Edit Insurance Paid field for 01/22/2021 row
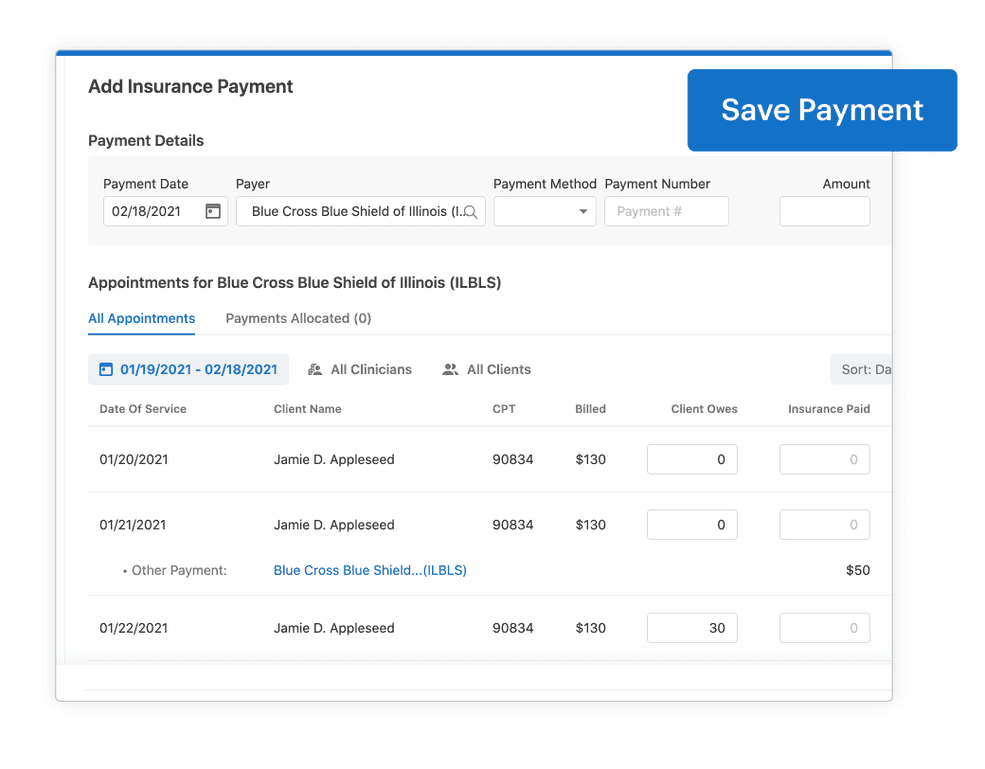985x769 pixels. pos(824,628)
